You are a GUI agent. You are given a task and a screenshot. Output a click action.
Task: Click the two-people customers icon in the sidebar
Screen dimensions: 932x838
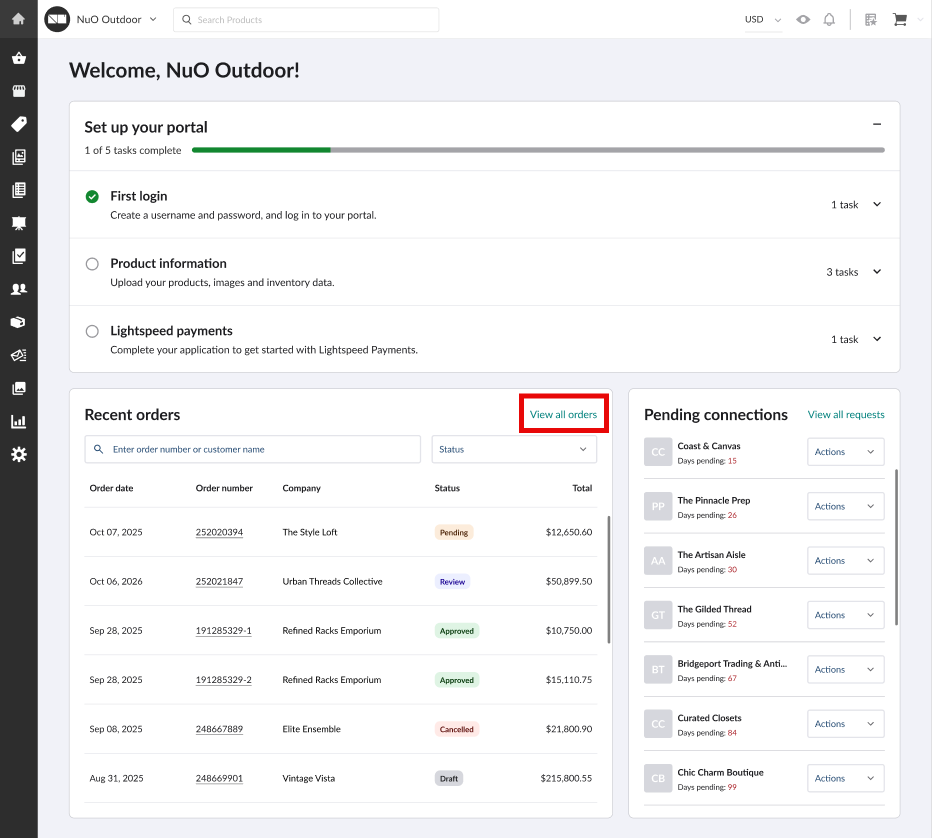point(18,289)
